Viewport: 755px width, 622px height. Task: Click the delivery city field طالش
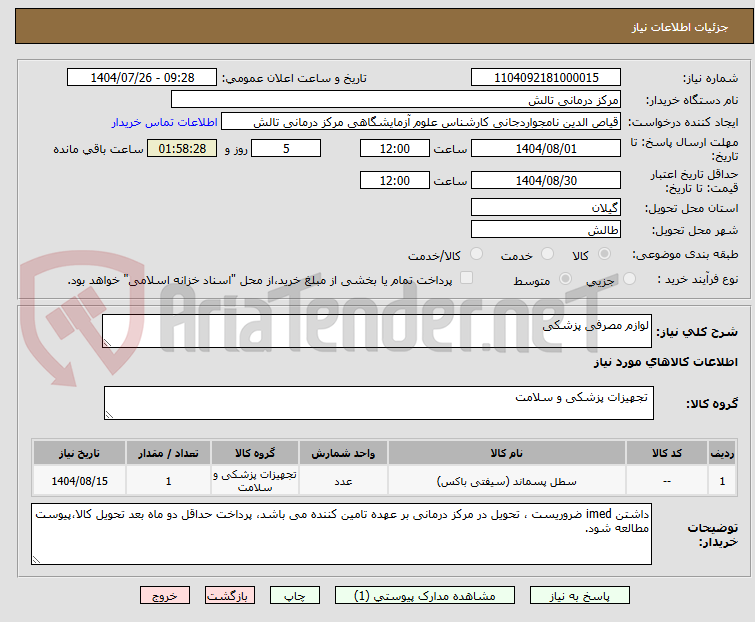tap(546, 230)
